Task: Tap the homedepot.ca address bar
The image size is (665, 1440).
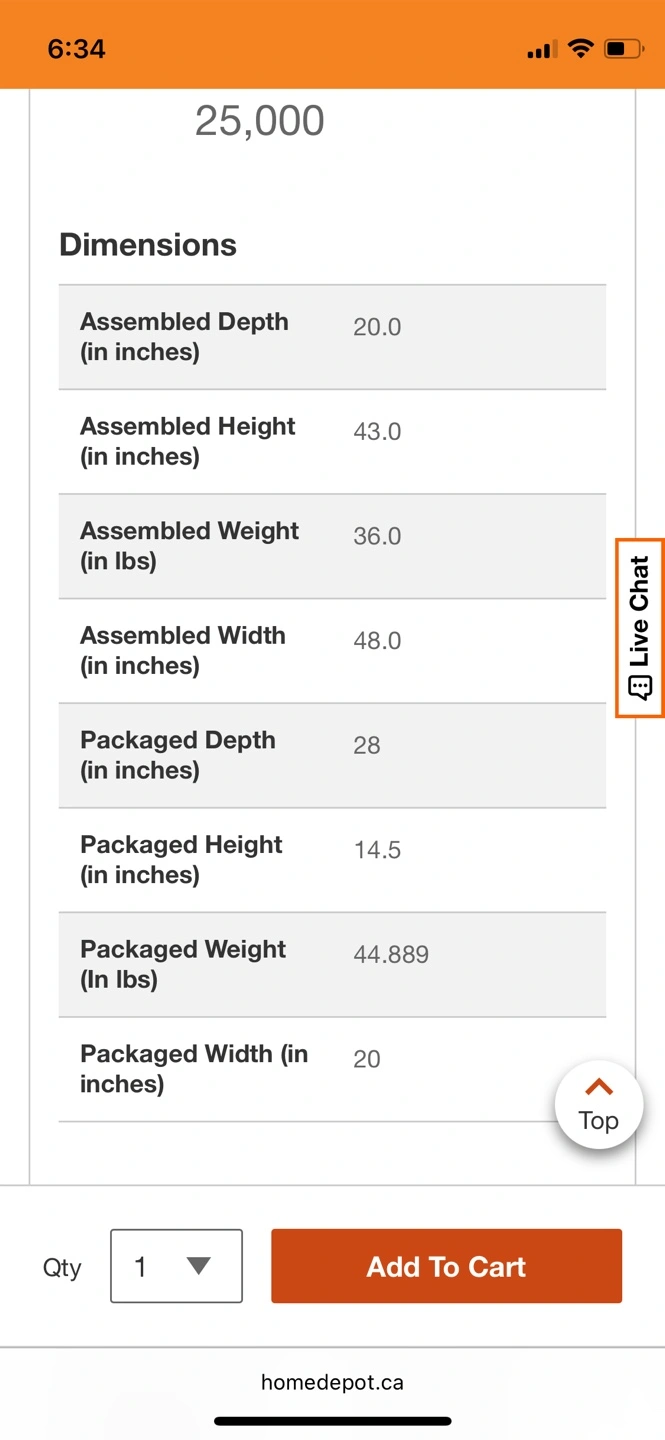Action: point(332,1382)
